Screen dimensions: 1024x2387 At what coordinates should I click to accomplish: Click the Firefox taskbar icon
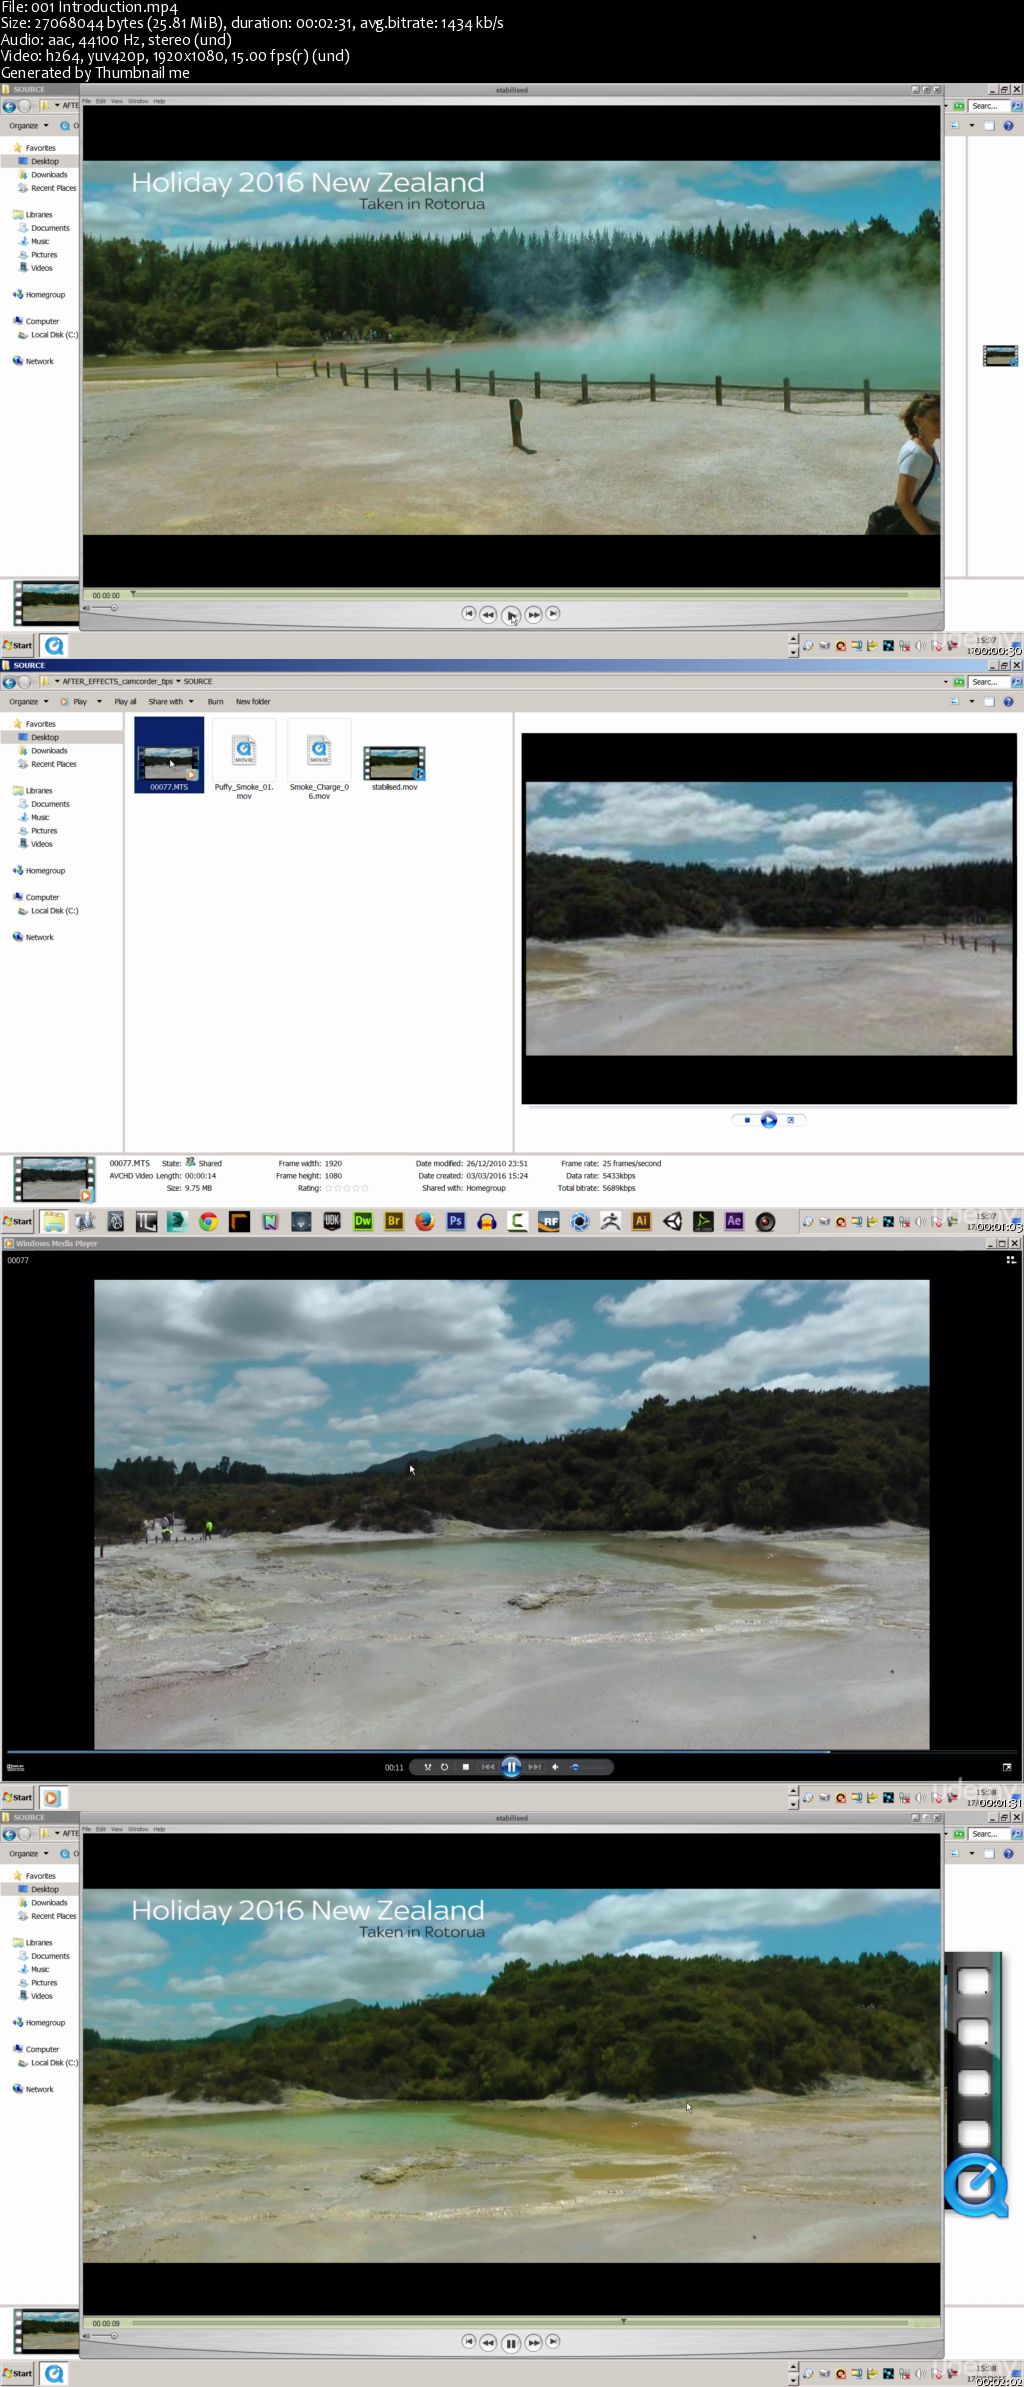425,1221
